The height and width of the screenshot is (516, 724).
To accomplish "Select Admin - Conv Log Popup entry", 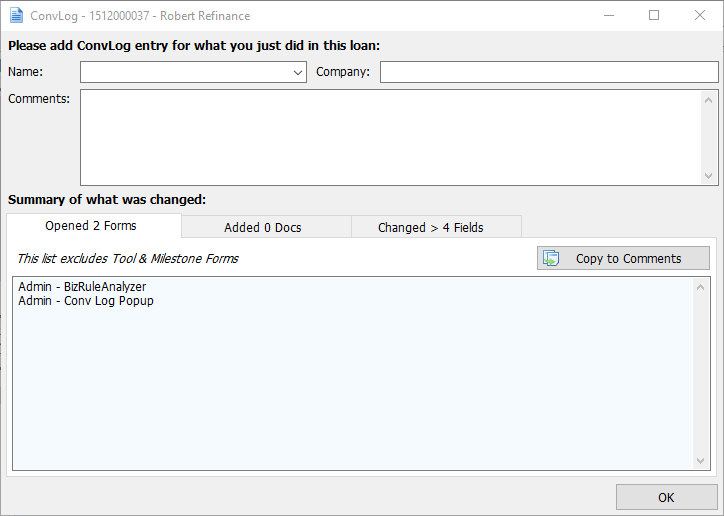I will click(x=86, y=301).
